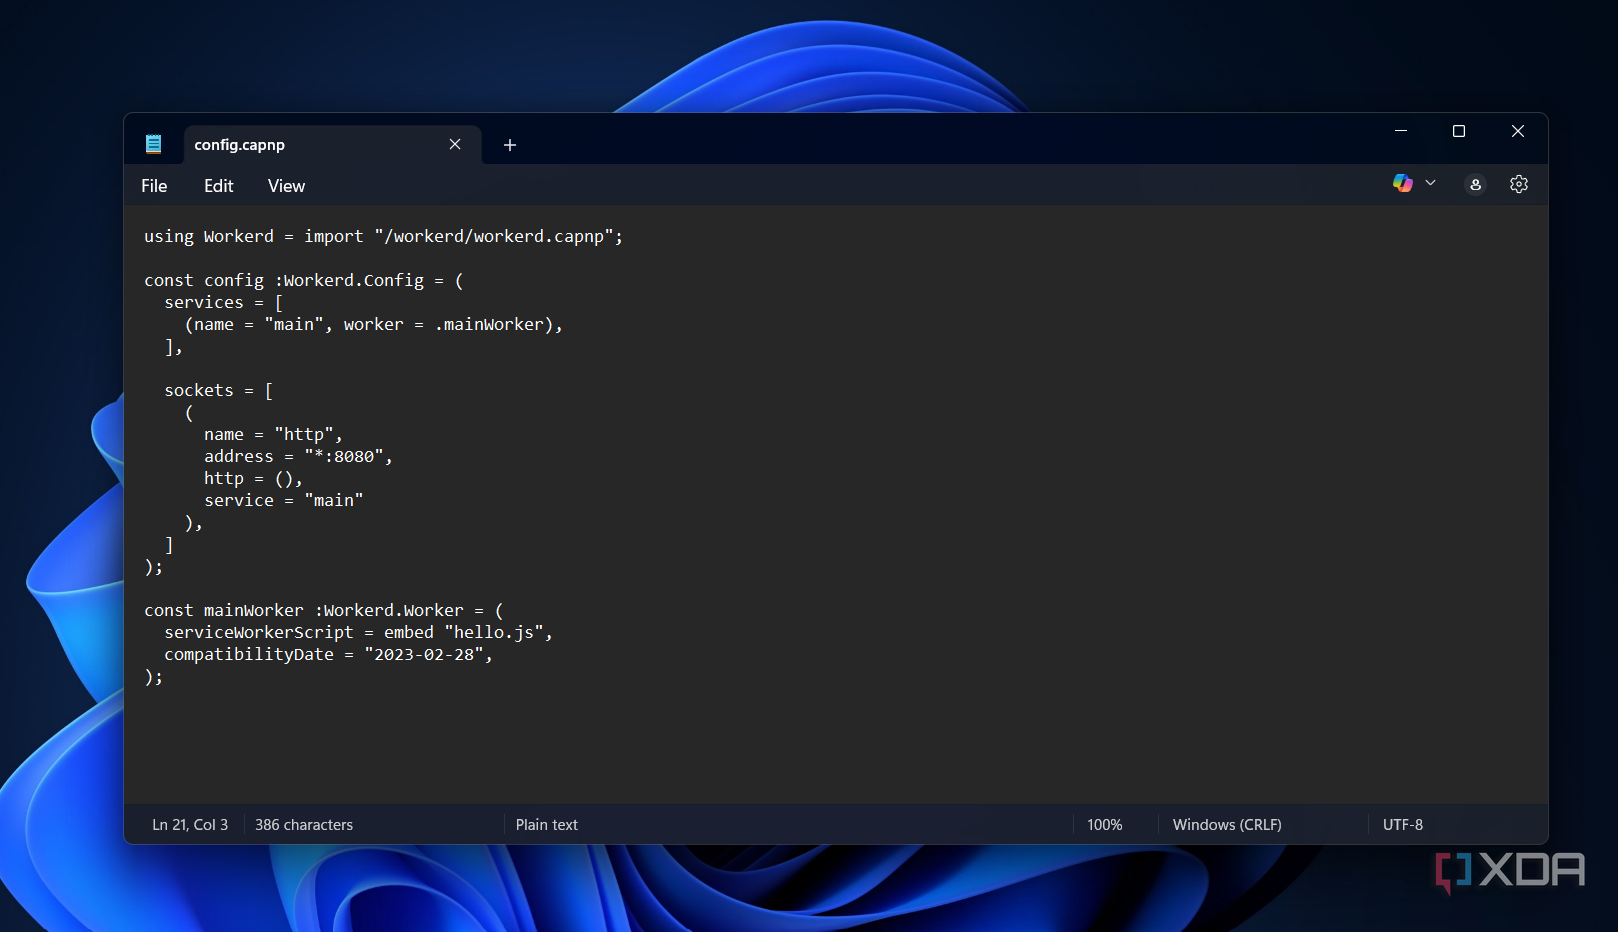Expand the Copilot dropdown chevron
The width and height of the screenshot is (1618, 932).
click(x=1431, y=183)
